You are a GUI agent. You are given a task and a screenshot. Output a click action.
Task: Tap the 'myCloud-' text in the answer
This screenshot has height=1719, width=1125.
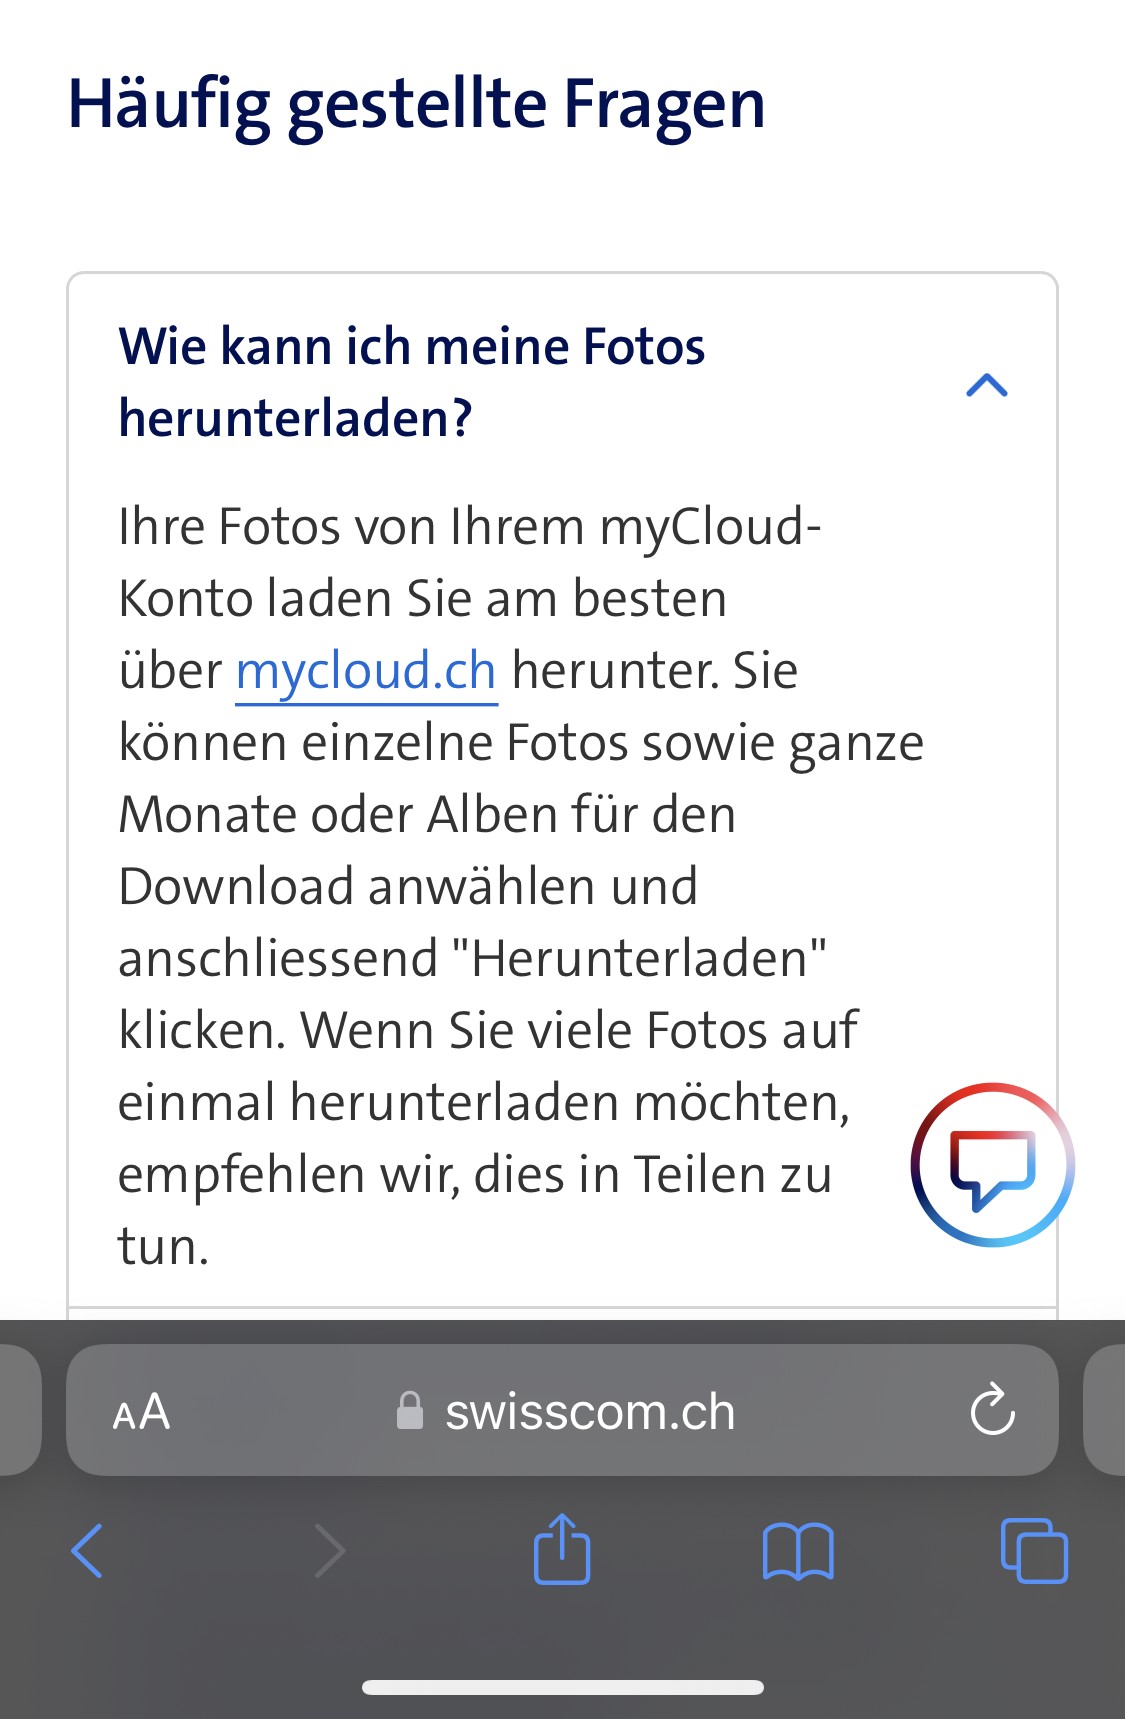[710, 526]
